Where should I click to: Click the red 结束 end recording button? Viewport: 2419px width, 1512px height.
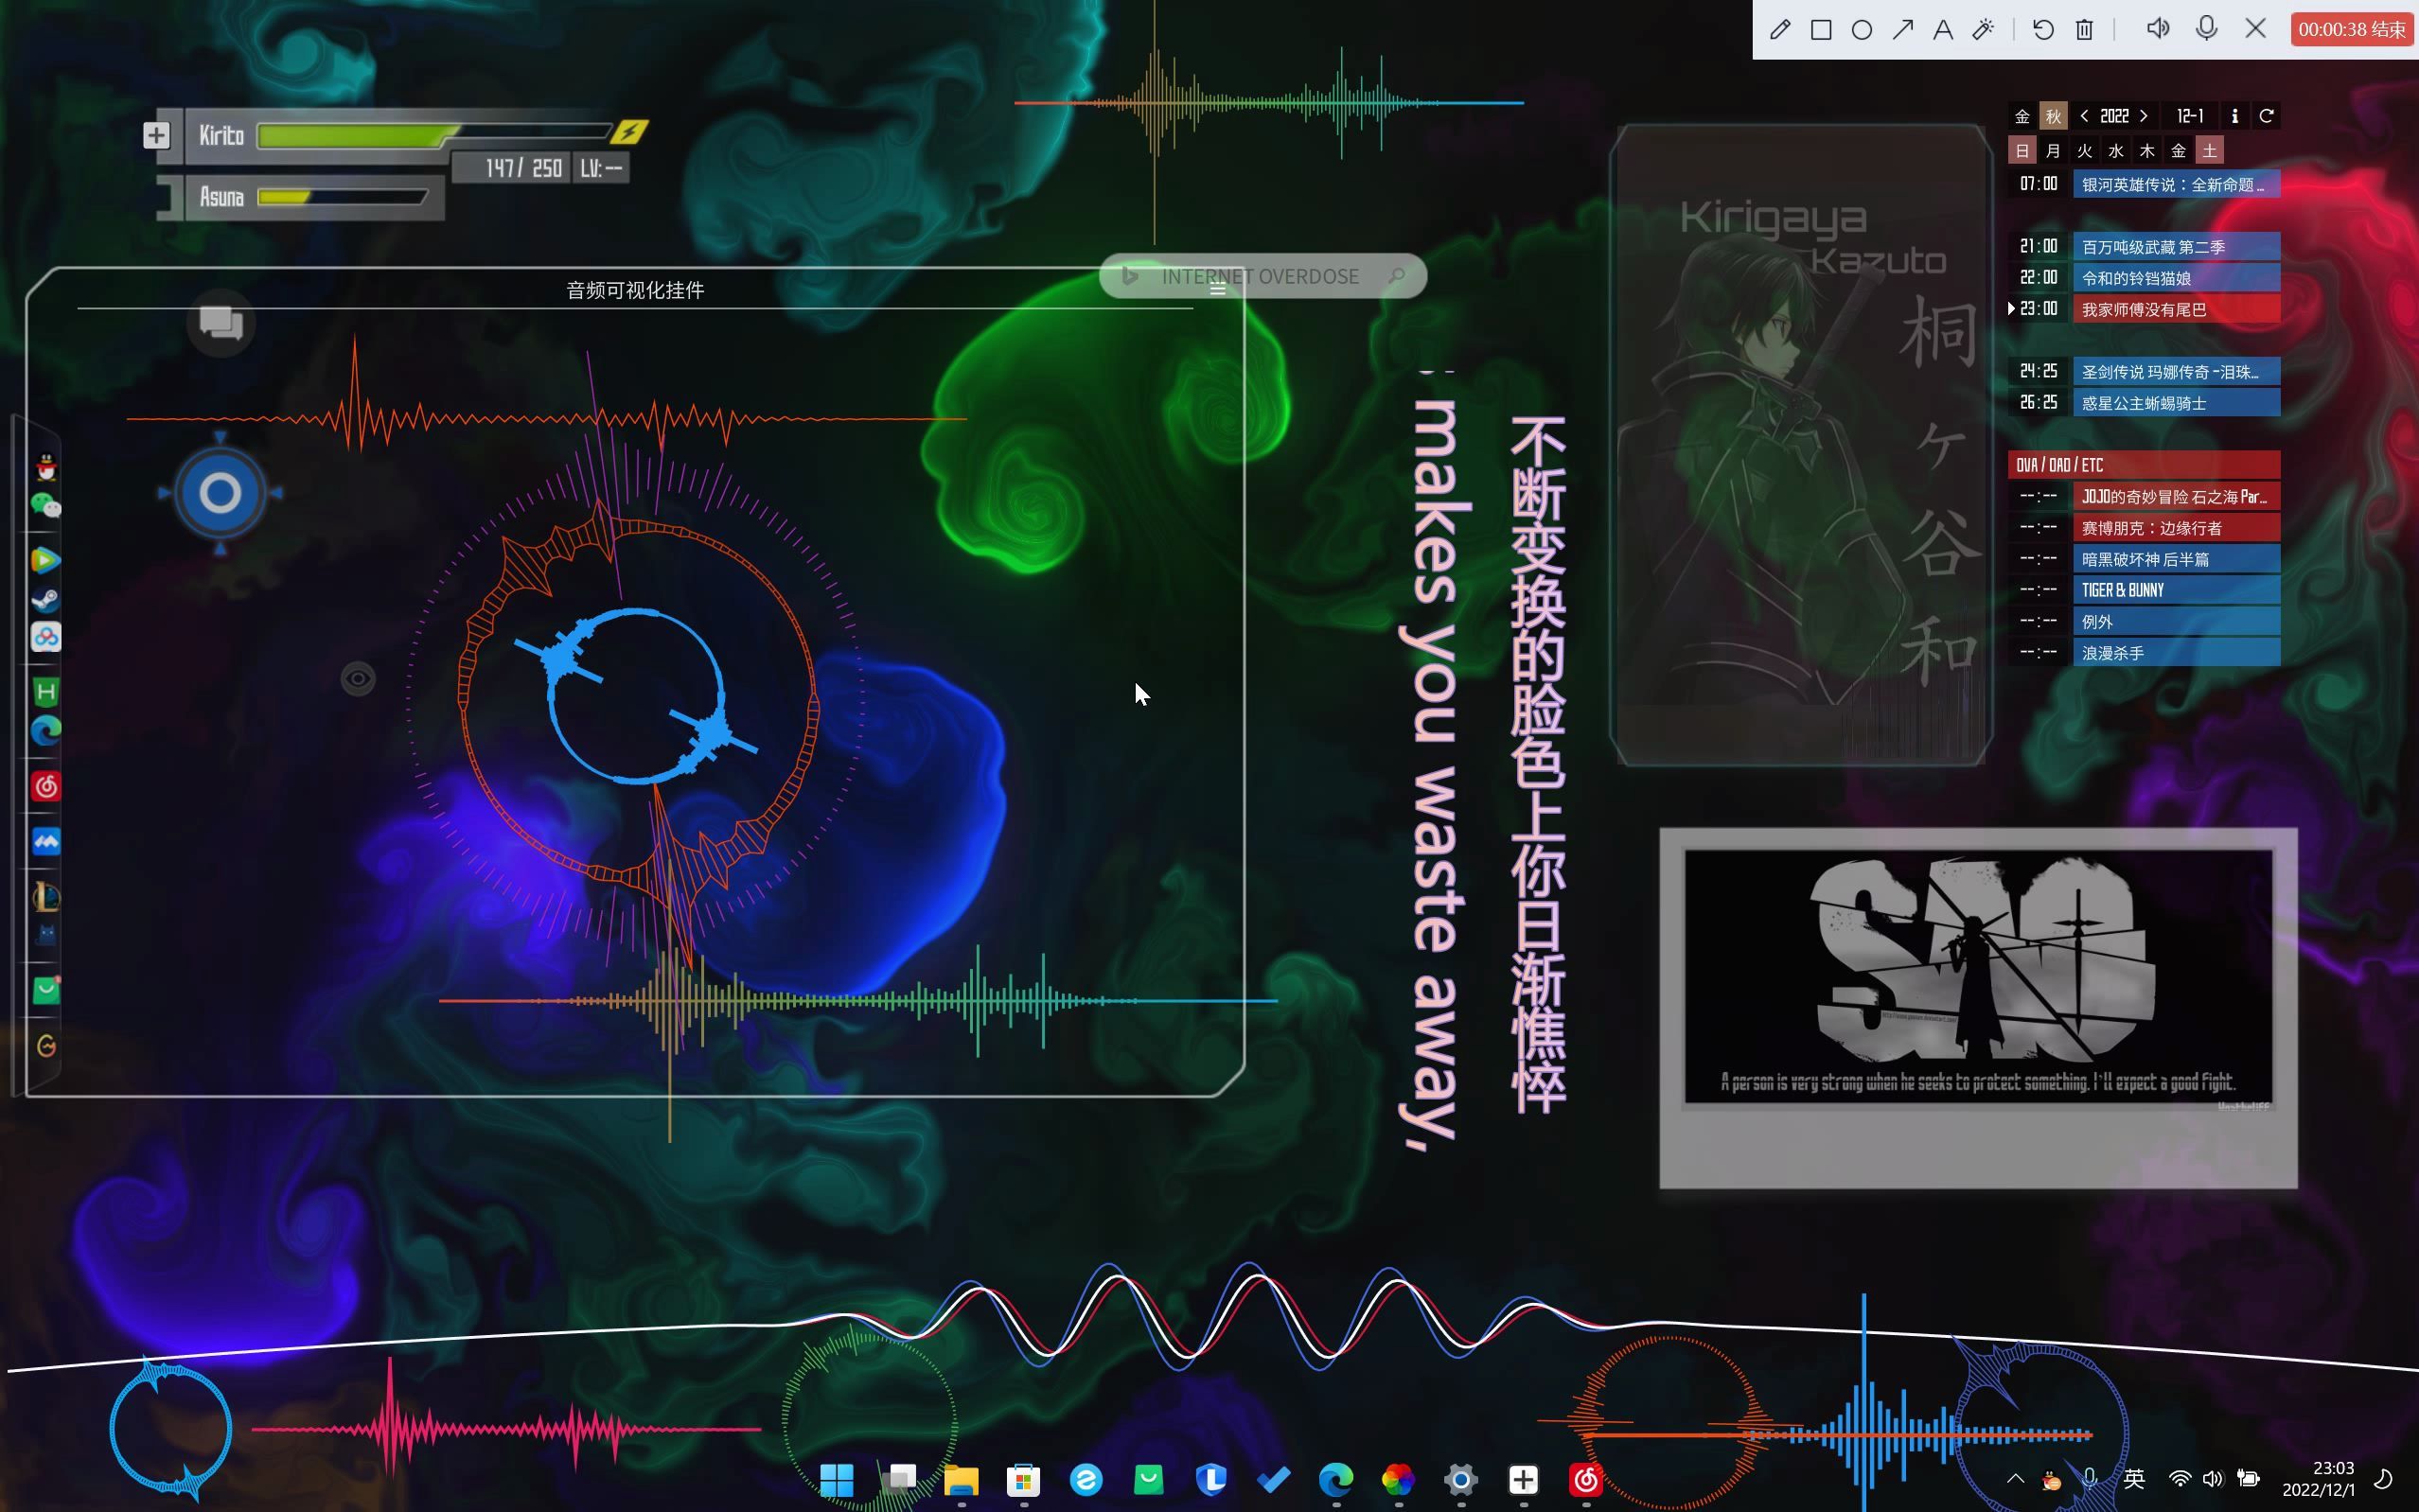(2352, 29)
